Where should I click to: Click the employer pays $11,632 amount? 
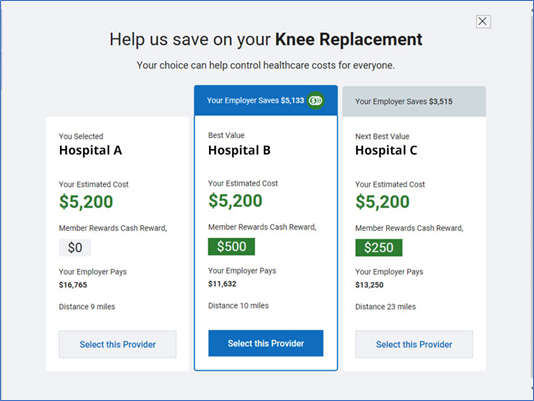tap(222, 284)
